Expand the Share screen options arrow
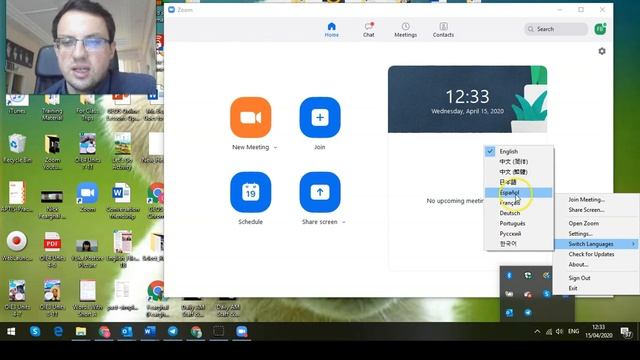The width and height of the screenshot is (640, 360). 344,222
